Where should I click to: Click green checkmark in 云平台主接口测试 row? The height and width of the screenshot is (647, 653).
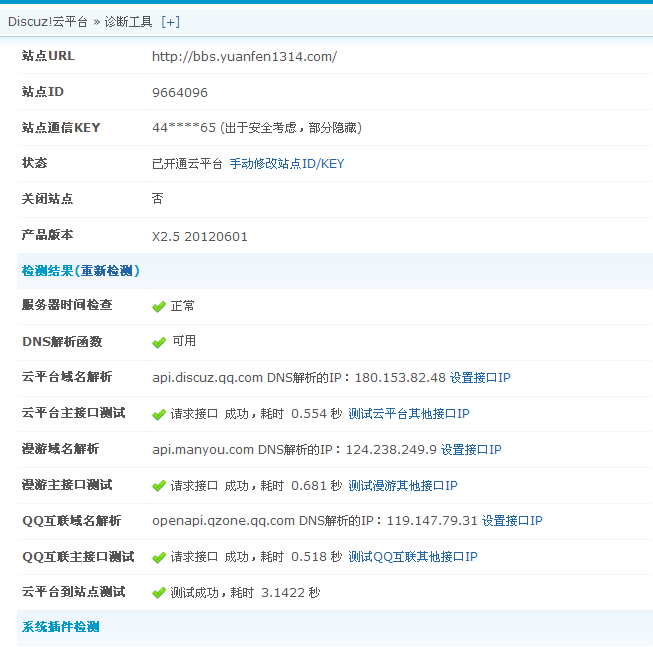click(x=158, y=414)
